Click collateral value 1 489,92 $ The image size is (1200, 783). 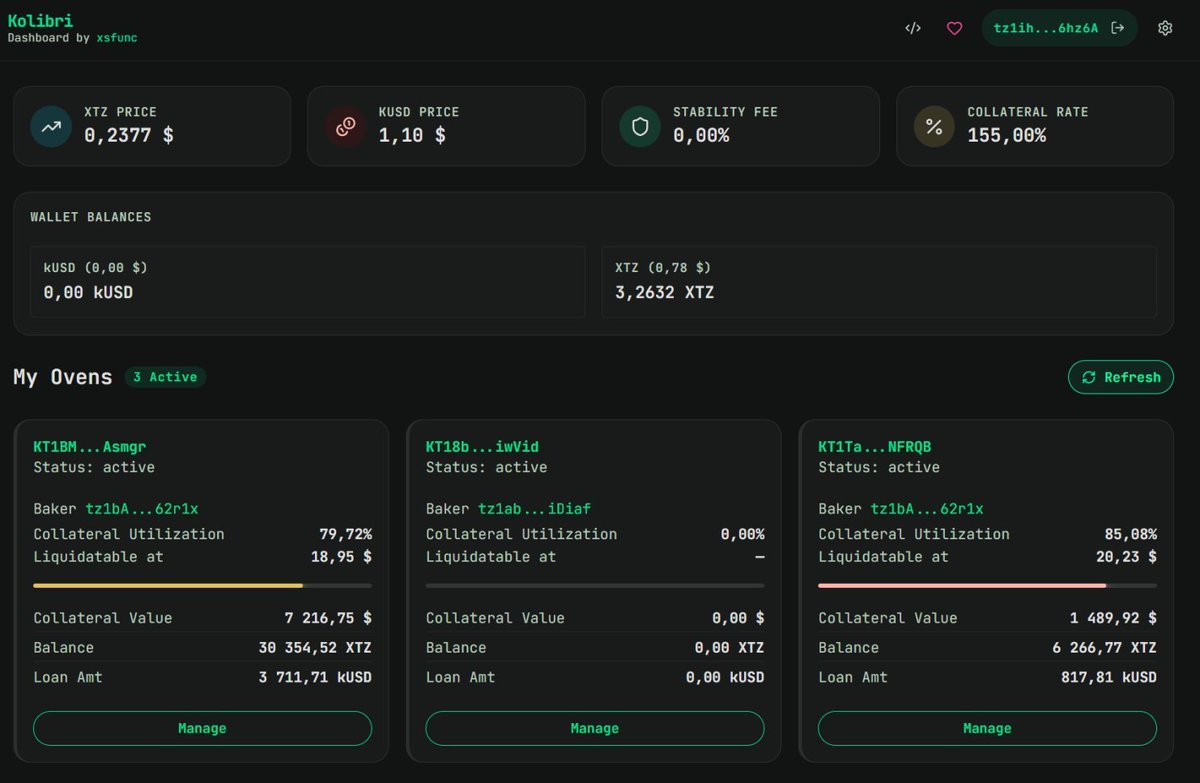(1113, 618)
